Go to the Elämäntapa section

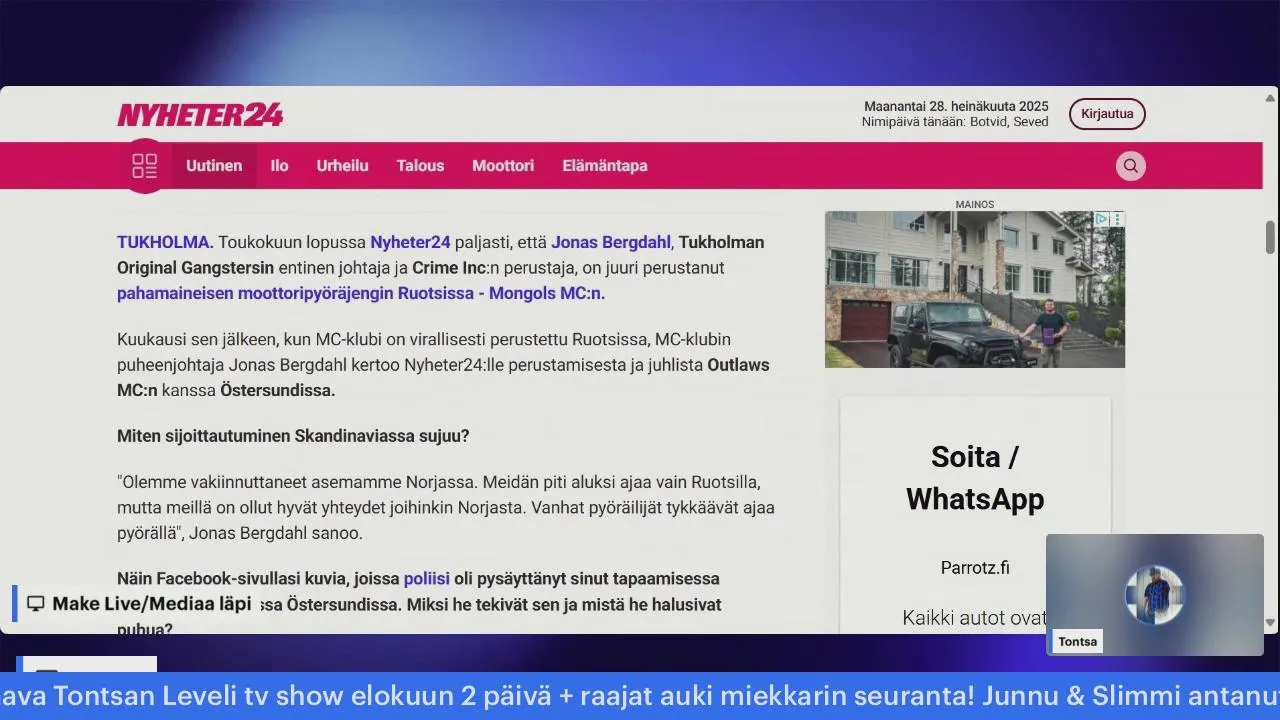[x=605, y=166]
